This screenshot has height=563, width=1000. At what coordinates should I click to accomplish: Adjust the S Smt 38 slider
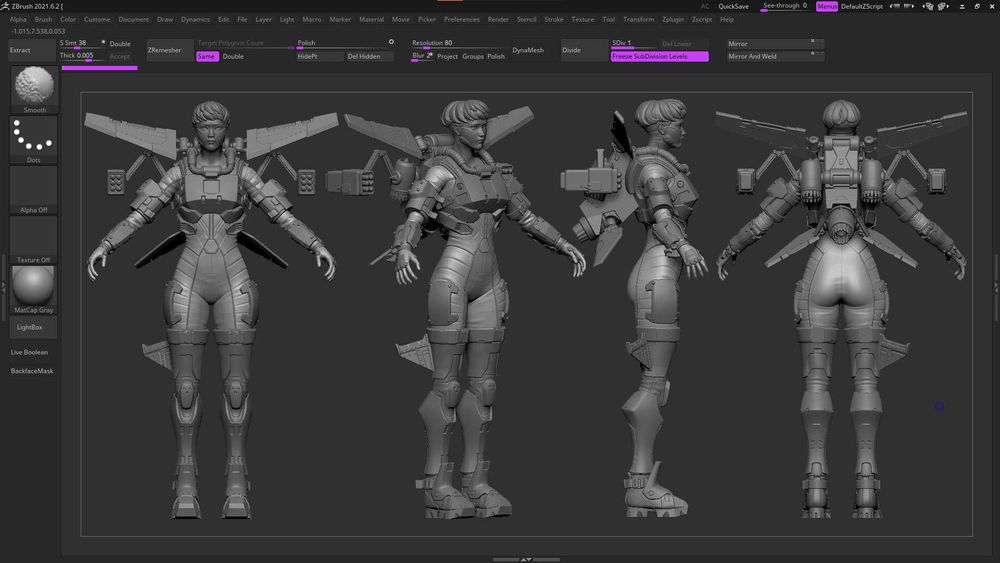82,43
